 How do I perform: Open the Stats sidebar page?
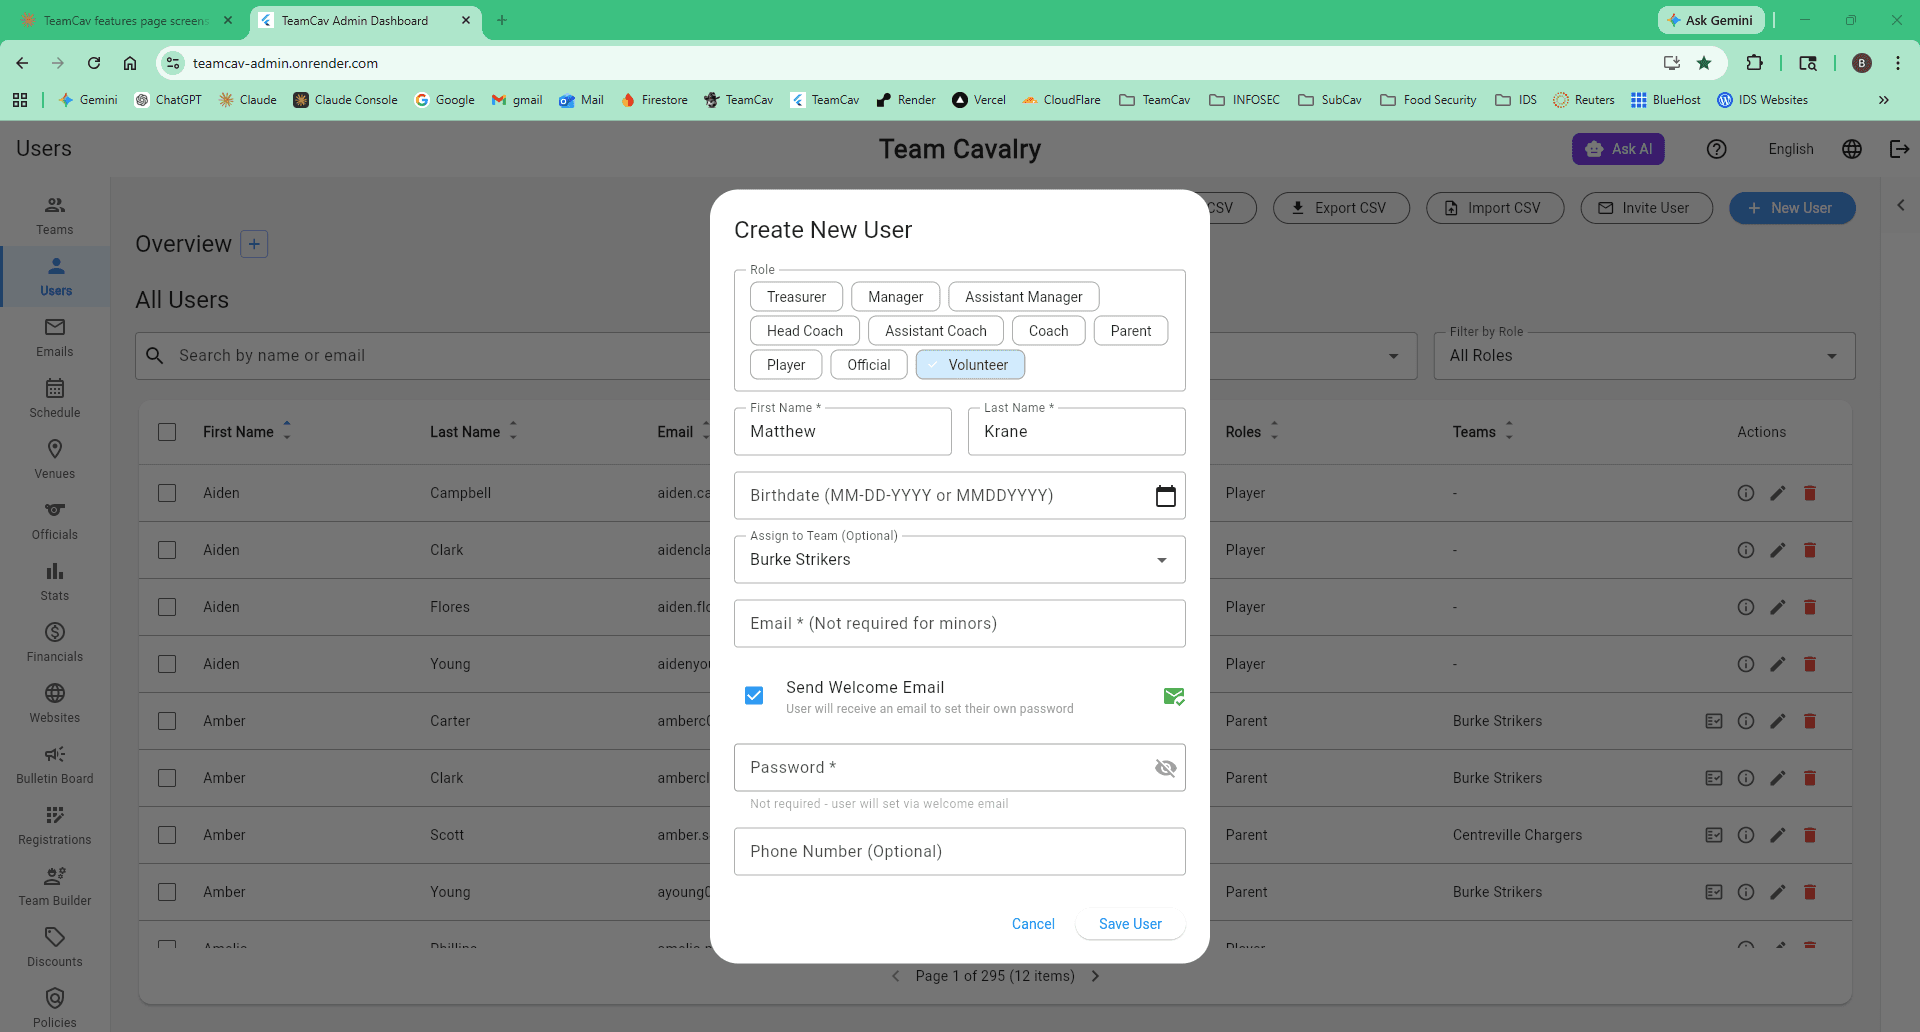click(x=55, y=582)
